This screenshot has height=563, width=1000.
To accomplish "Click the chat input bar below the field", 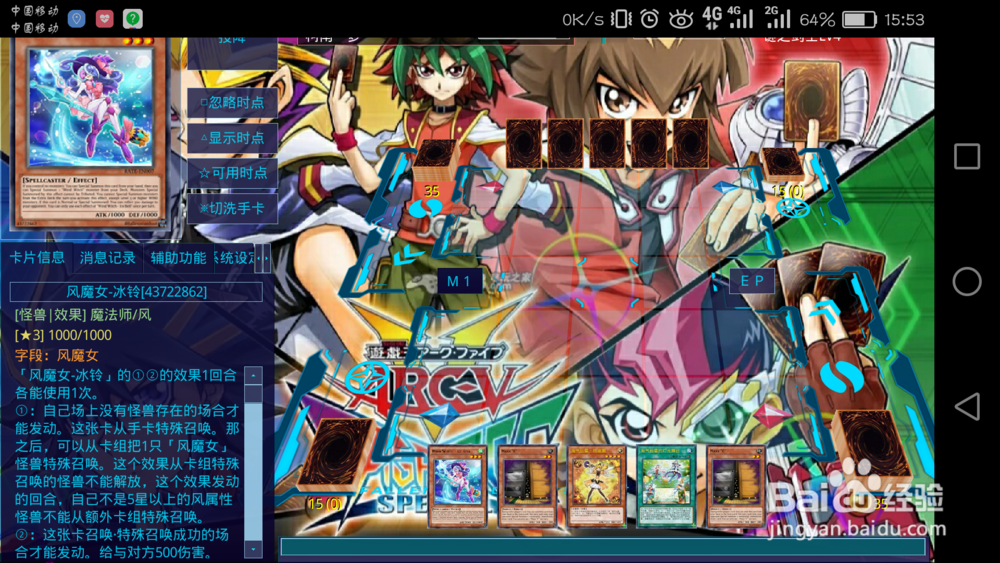I will point(603,547).
